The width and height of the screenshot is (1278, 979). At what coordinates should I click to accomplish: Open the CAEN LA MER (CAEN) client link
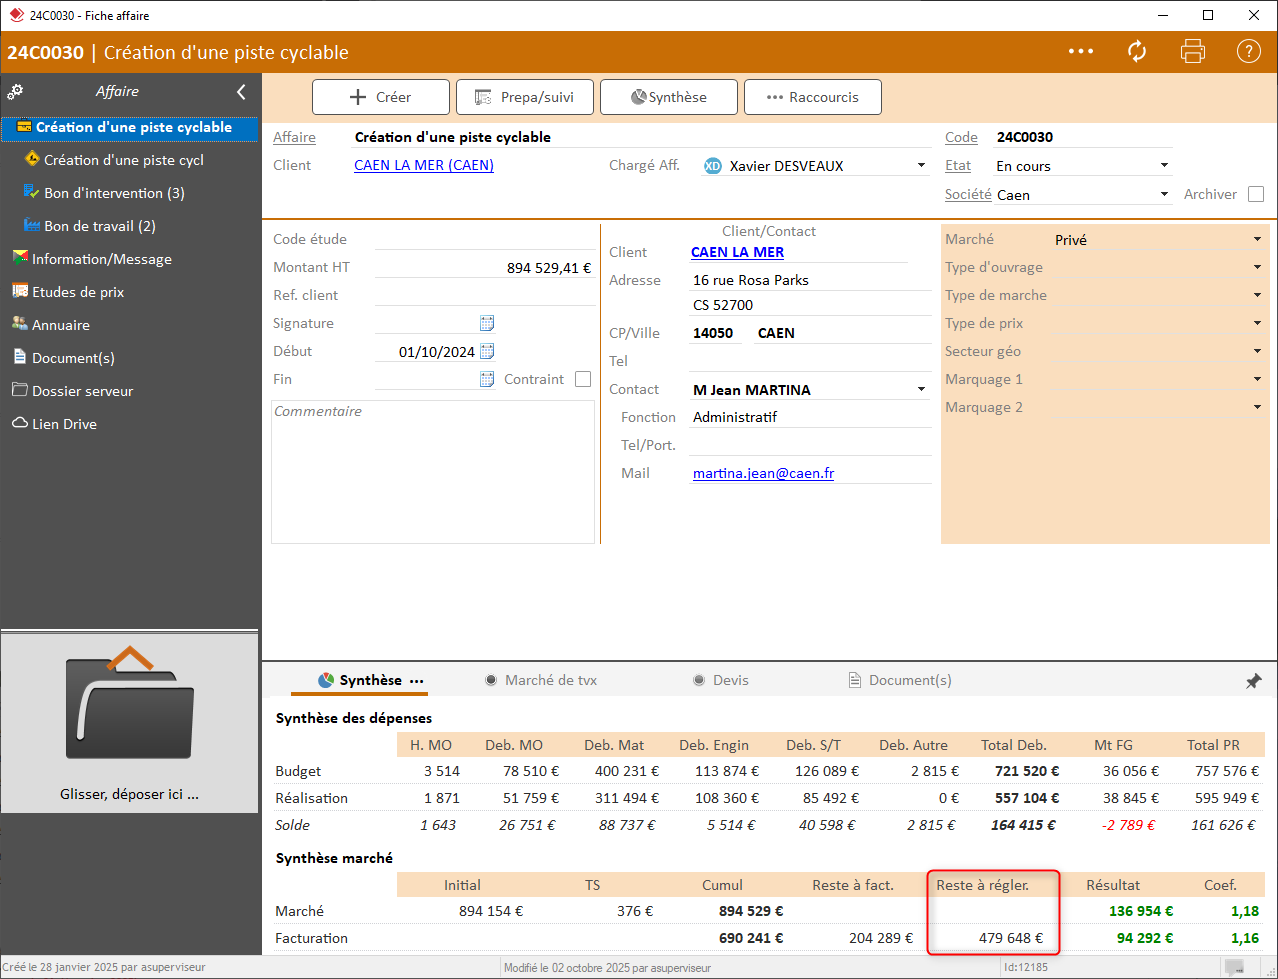coord(424,165)
